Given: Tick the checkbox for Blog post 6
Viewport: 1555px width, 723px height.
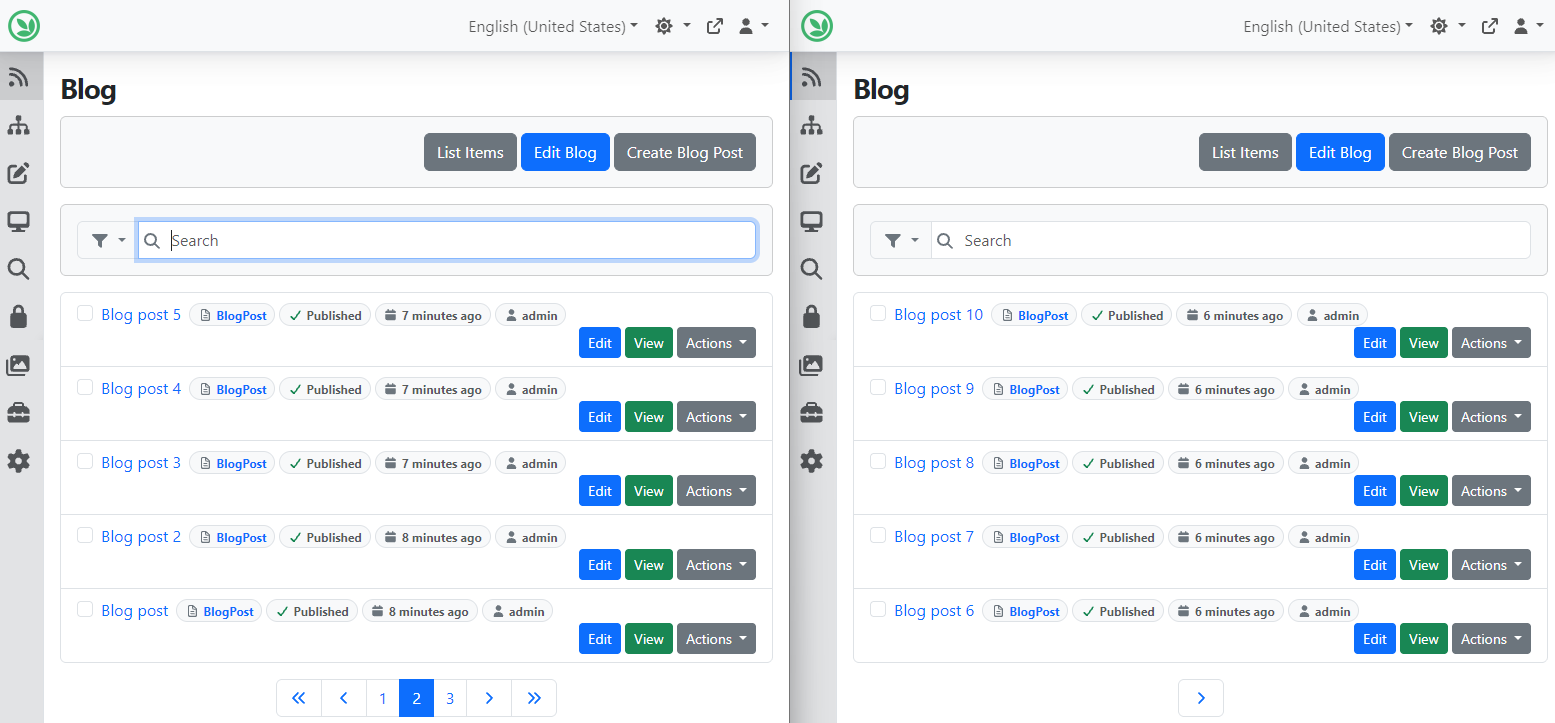Looking at the screenshot, I should [878, 609].
